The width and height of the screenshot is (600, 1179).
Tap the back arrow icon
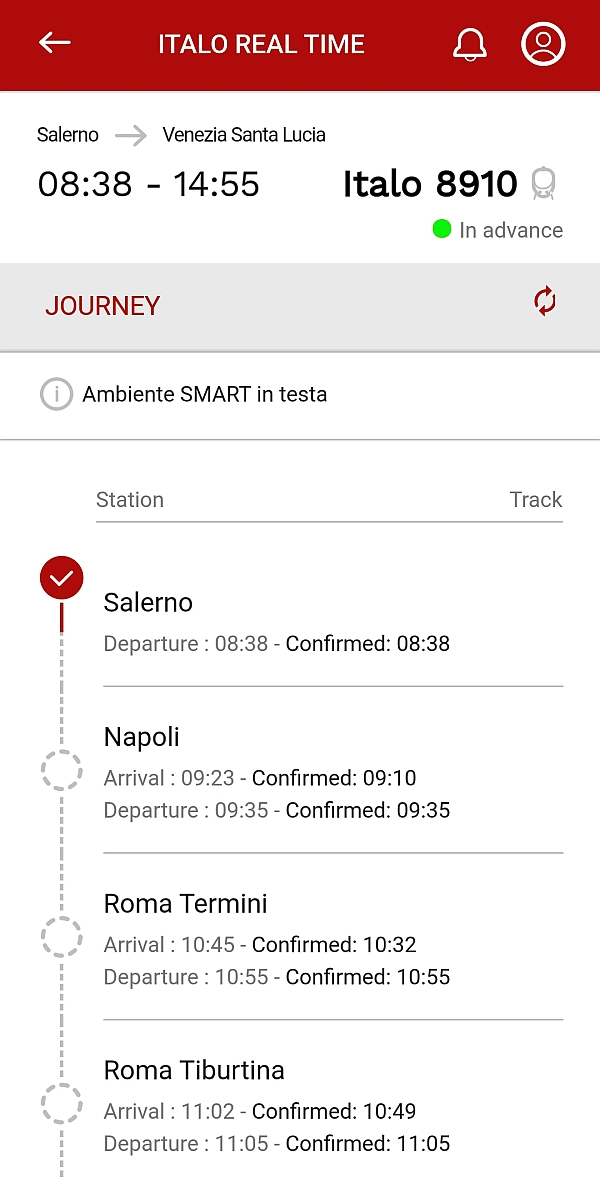pos(55,43)
